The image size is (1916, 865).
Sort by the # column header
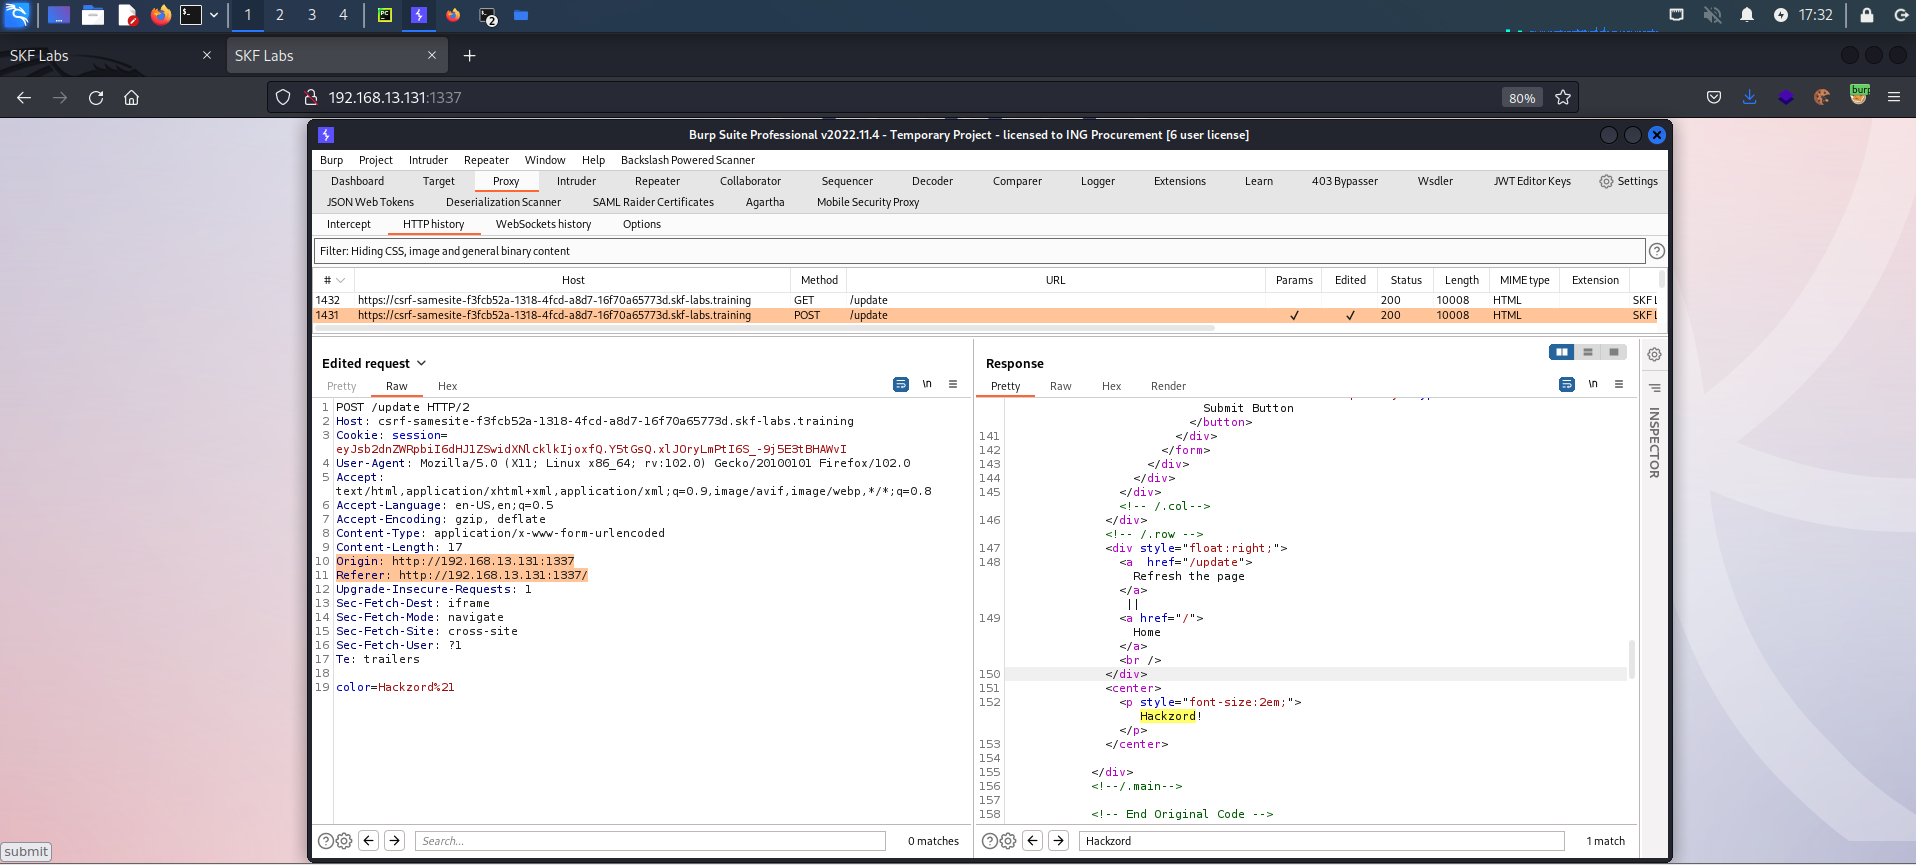pos(334,280)
